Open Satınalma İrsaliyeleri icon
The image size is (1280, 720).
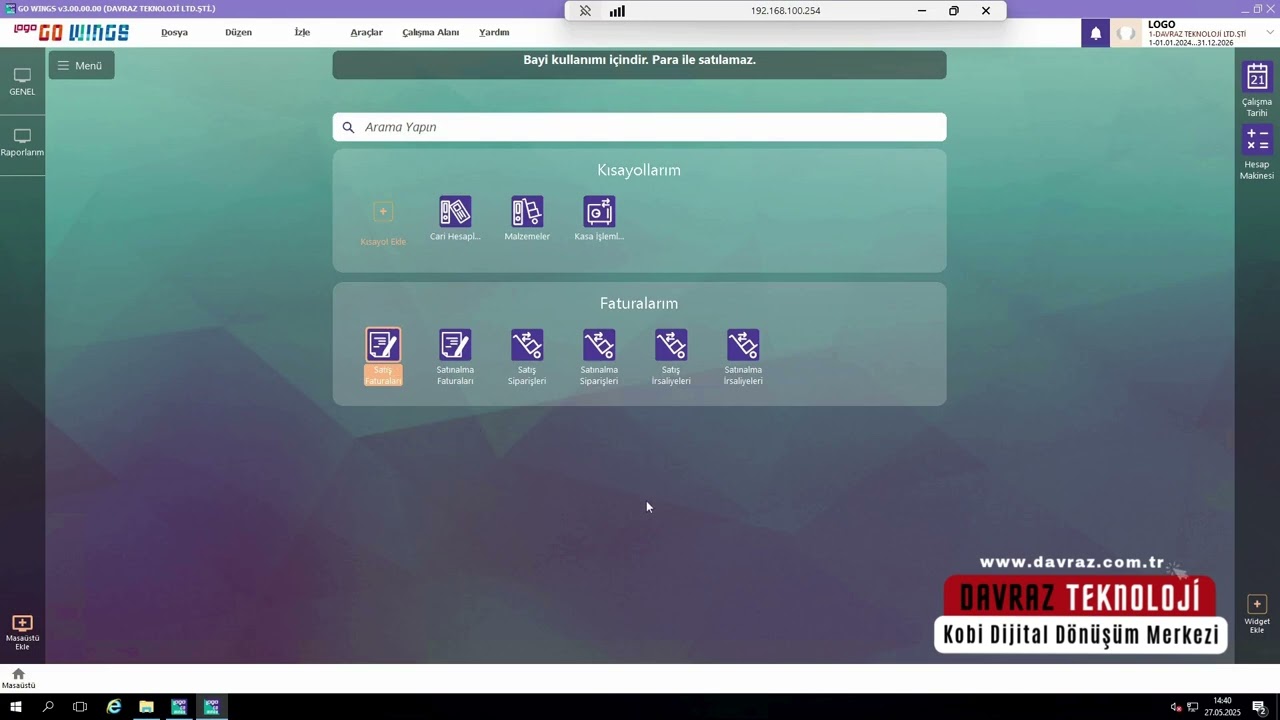pyautogui.click(x=743, y=345)
